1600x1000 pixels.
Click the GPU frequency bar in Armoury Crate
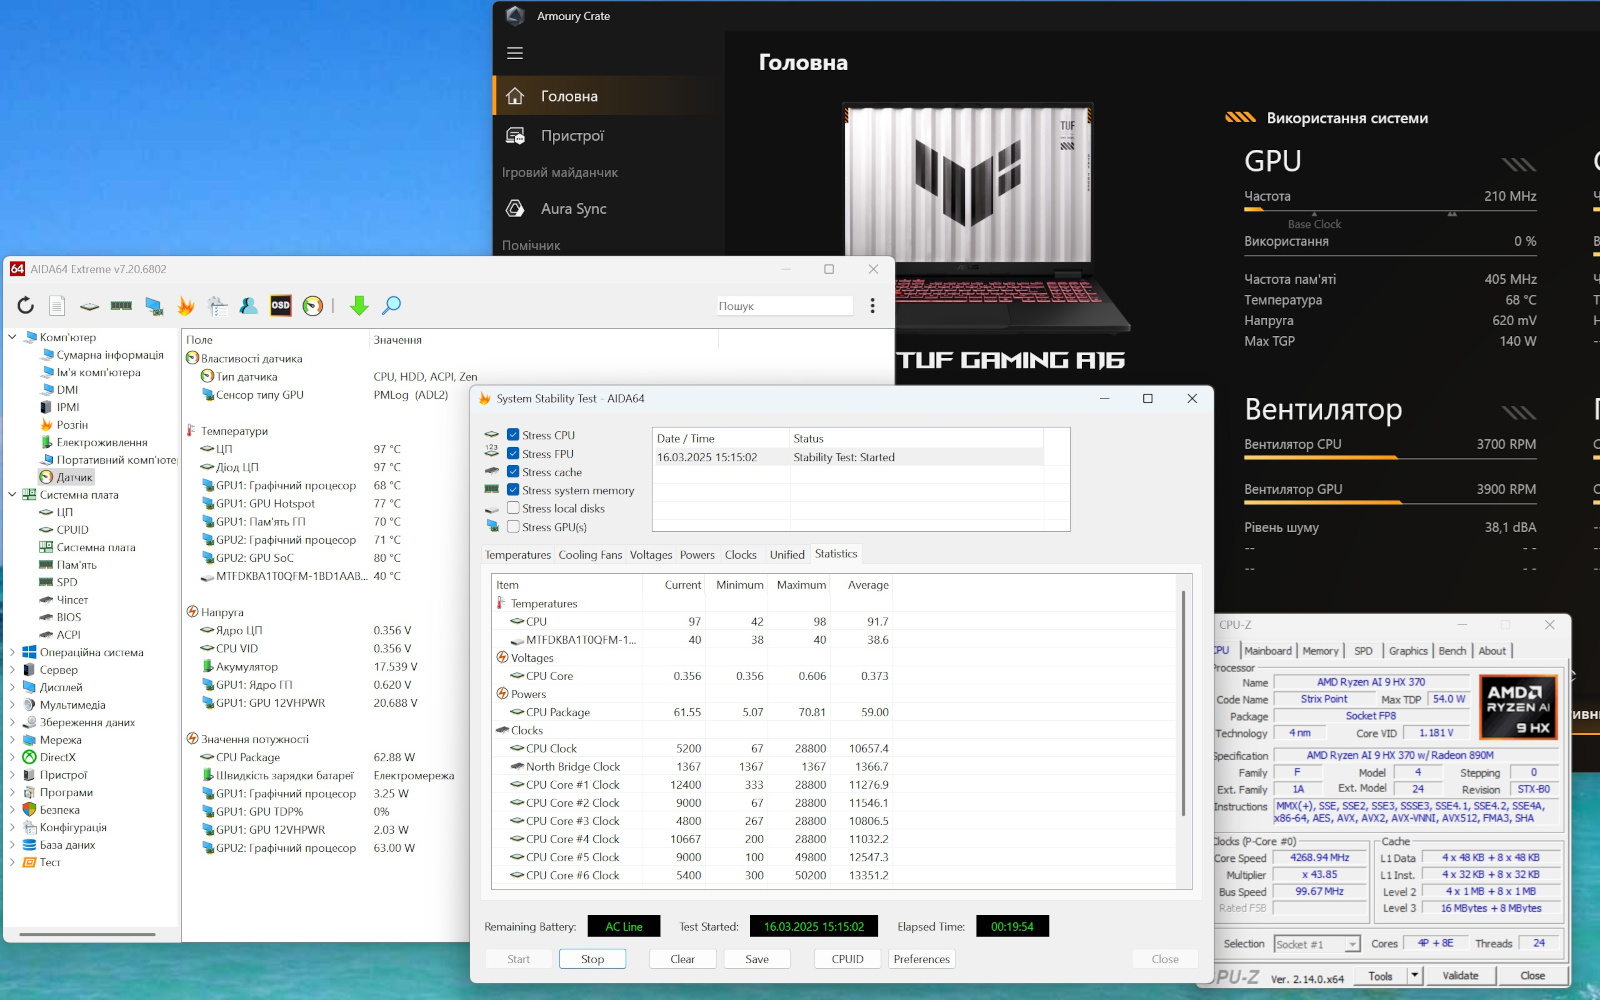[x=1390, y=212]
